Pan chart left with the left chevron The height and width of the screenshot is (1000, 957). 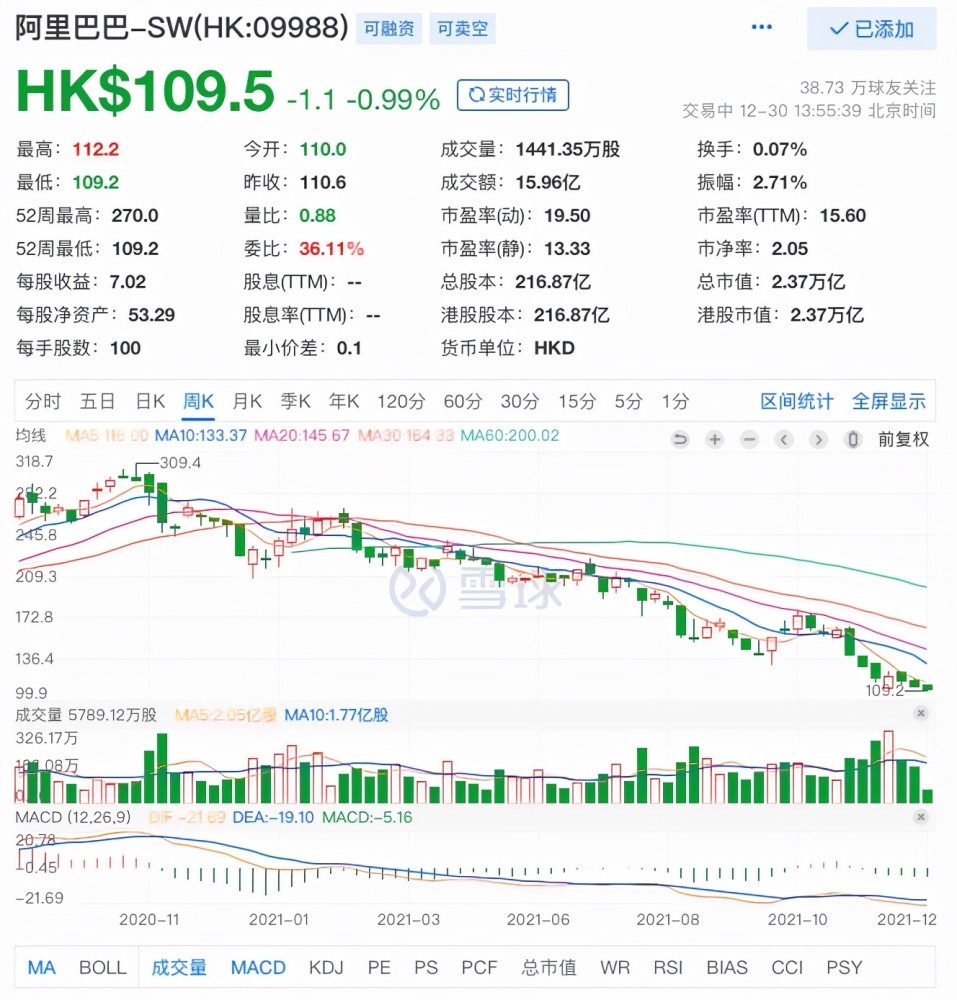[x=784, y=439]
